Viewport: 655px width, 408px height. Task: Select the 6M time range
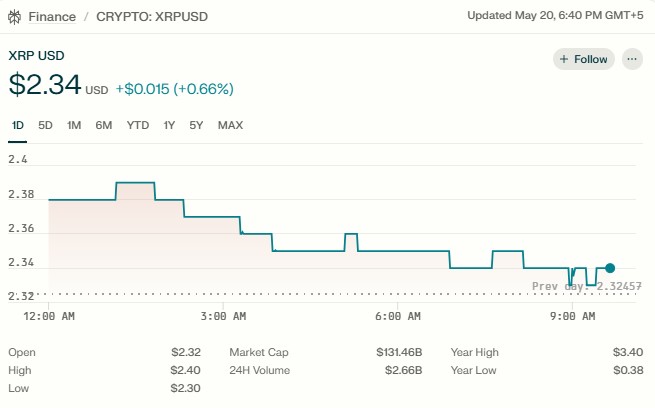click(x=104, y=125)
